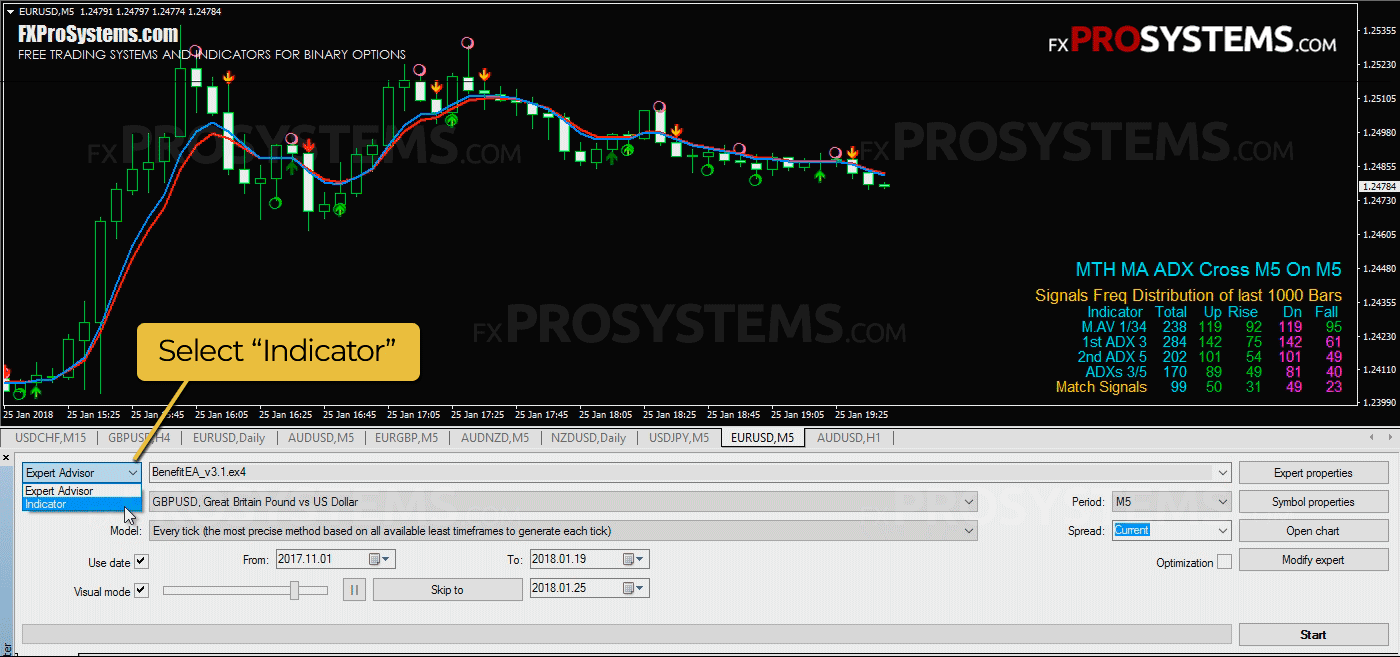Open Symbol properties

click(x=1313, y=502)
